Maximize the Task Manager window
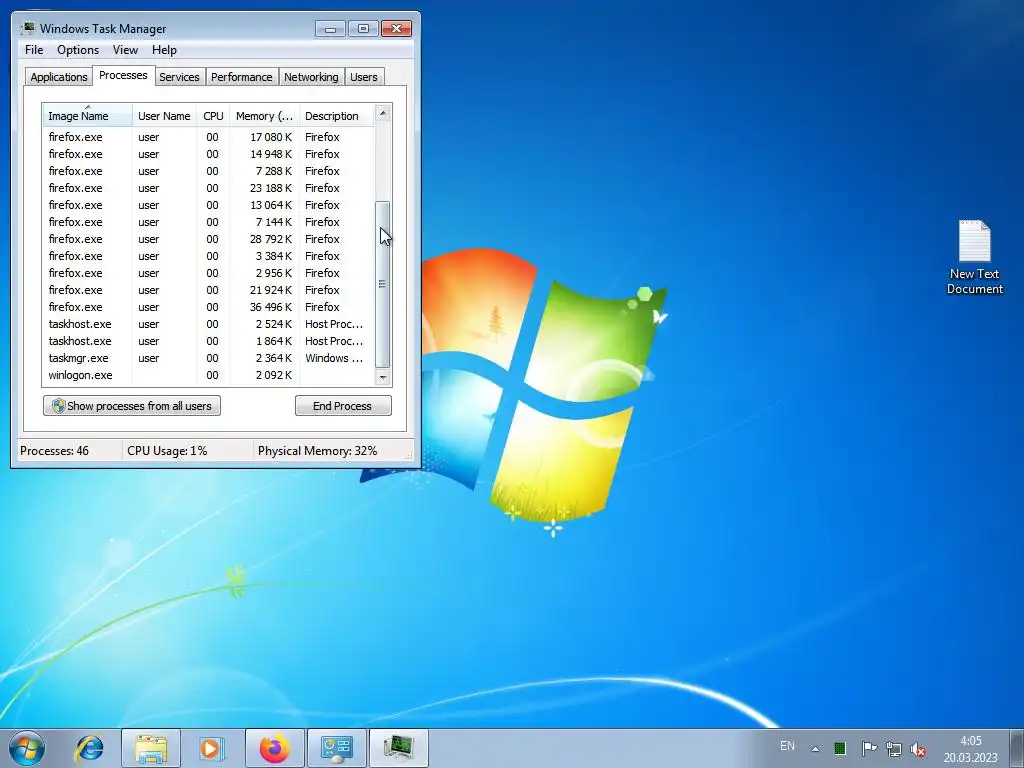 click(x=363, y=28)
